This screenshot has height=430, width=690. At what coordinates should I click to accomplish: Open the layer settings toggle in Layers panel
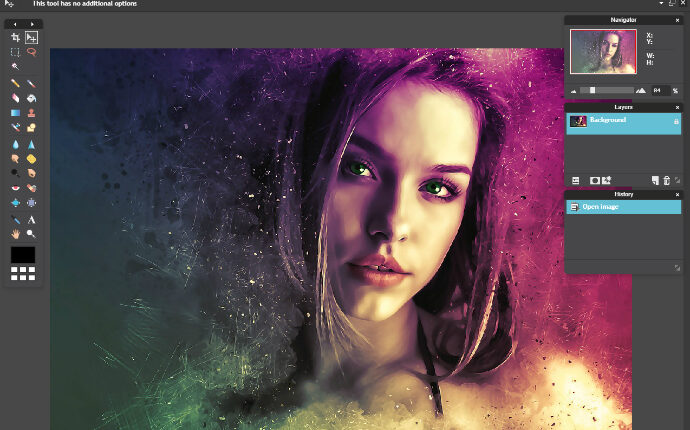[x=575, y=180]
